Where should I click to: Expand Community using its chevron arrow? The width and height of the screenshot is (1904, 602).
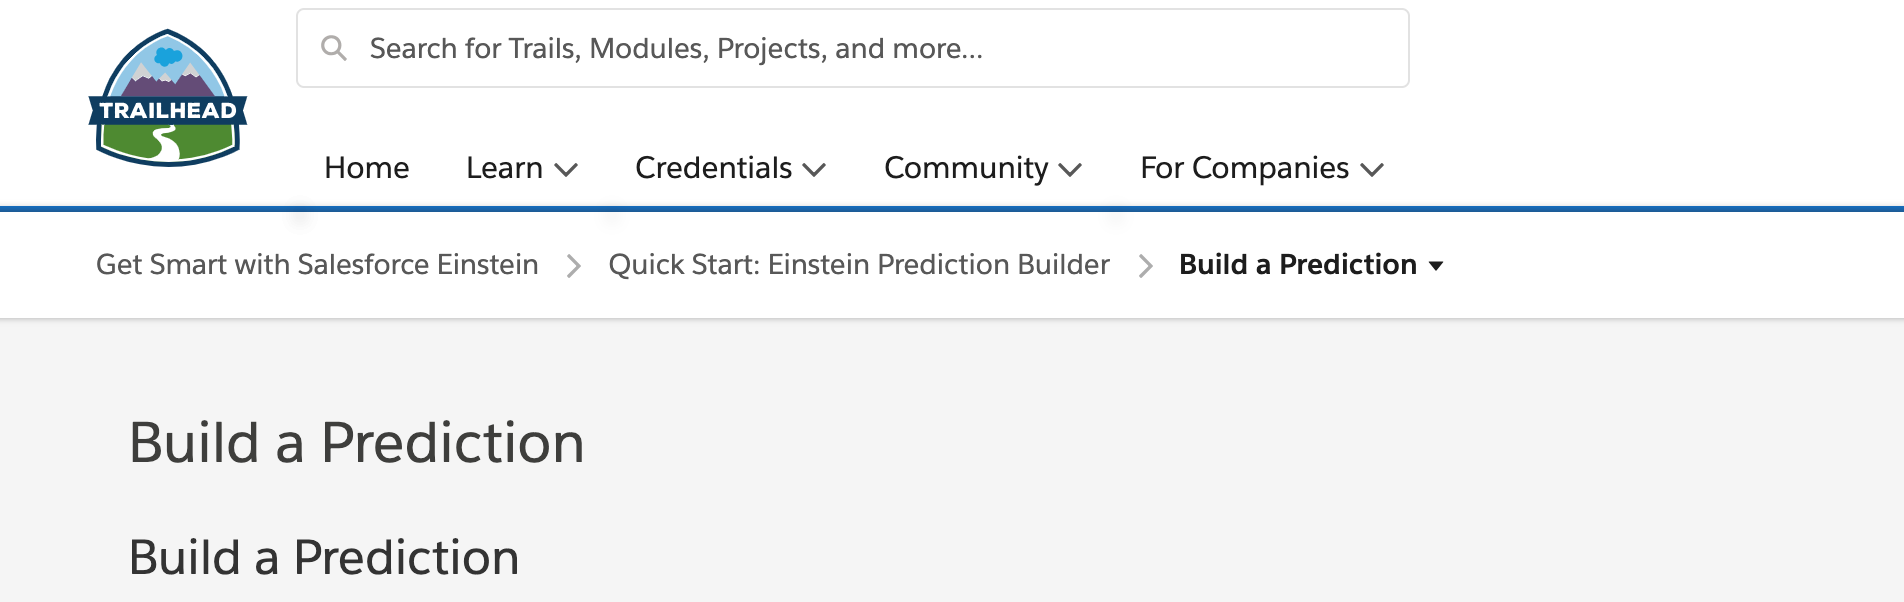(x=1070, y=170)
